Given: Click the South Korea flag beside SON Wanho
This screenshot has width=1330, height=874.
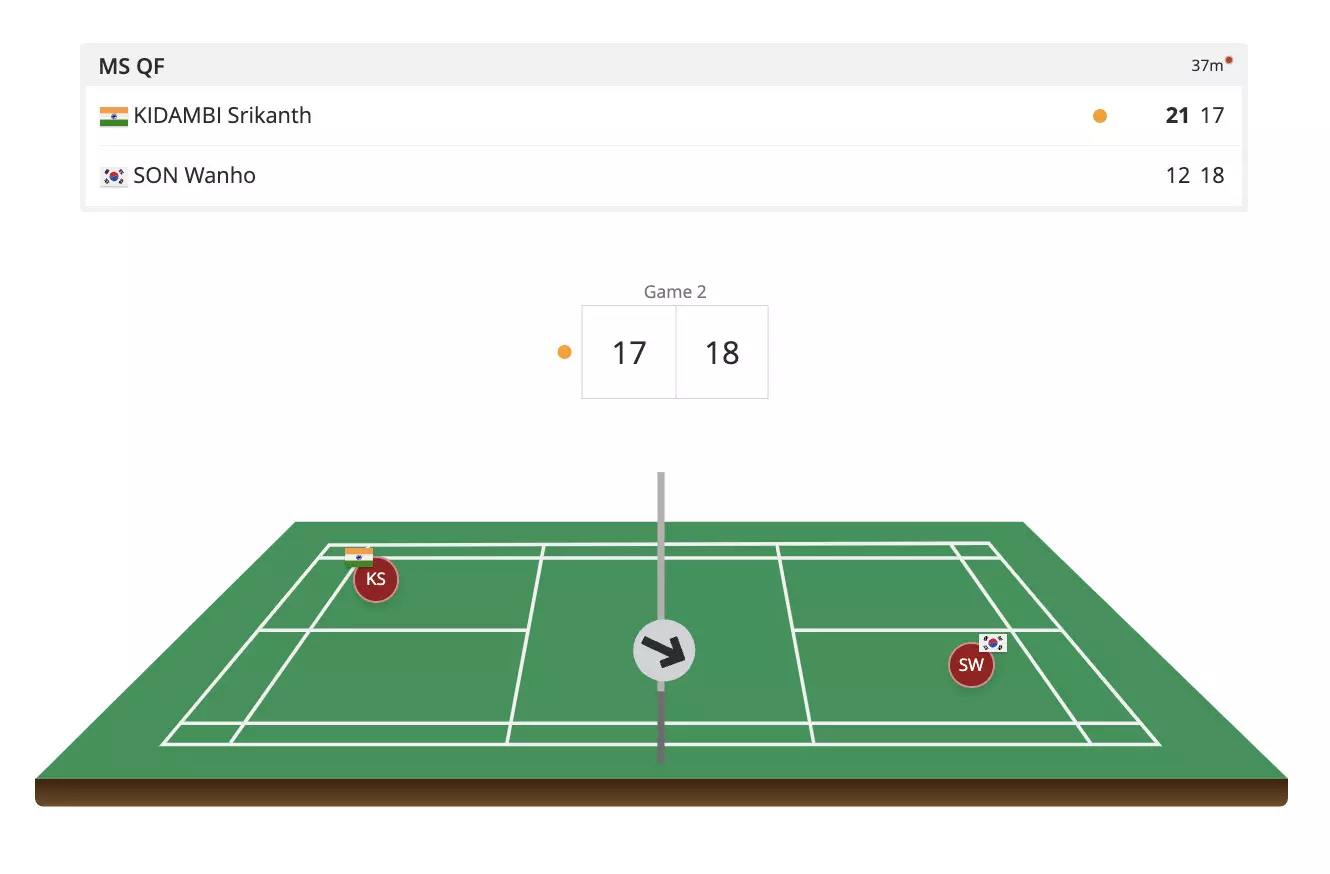Looking at the screenshot, I should pyautogui.click(x=114, y=176).
